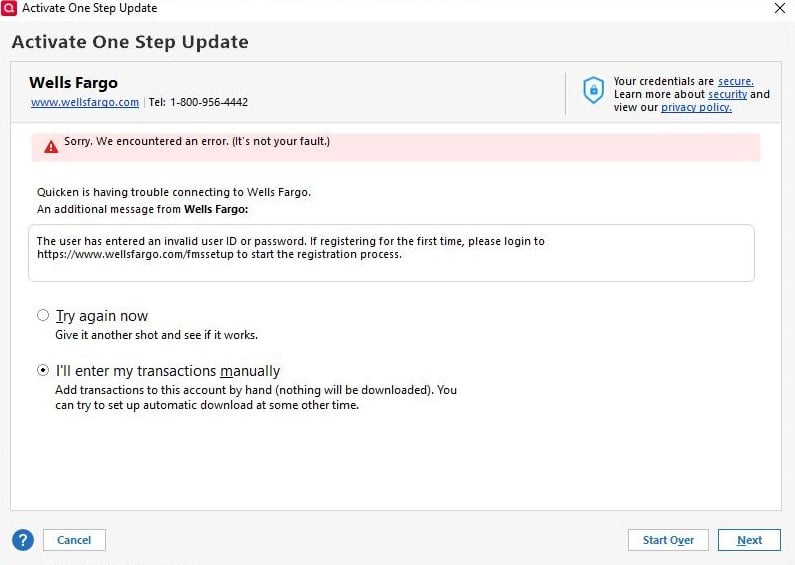This screenshot has width=795, height=565.
Task: Click the Quicken logo in title bar
Action: coord(9,8)
